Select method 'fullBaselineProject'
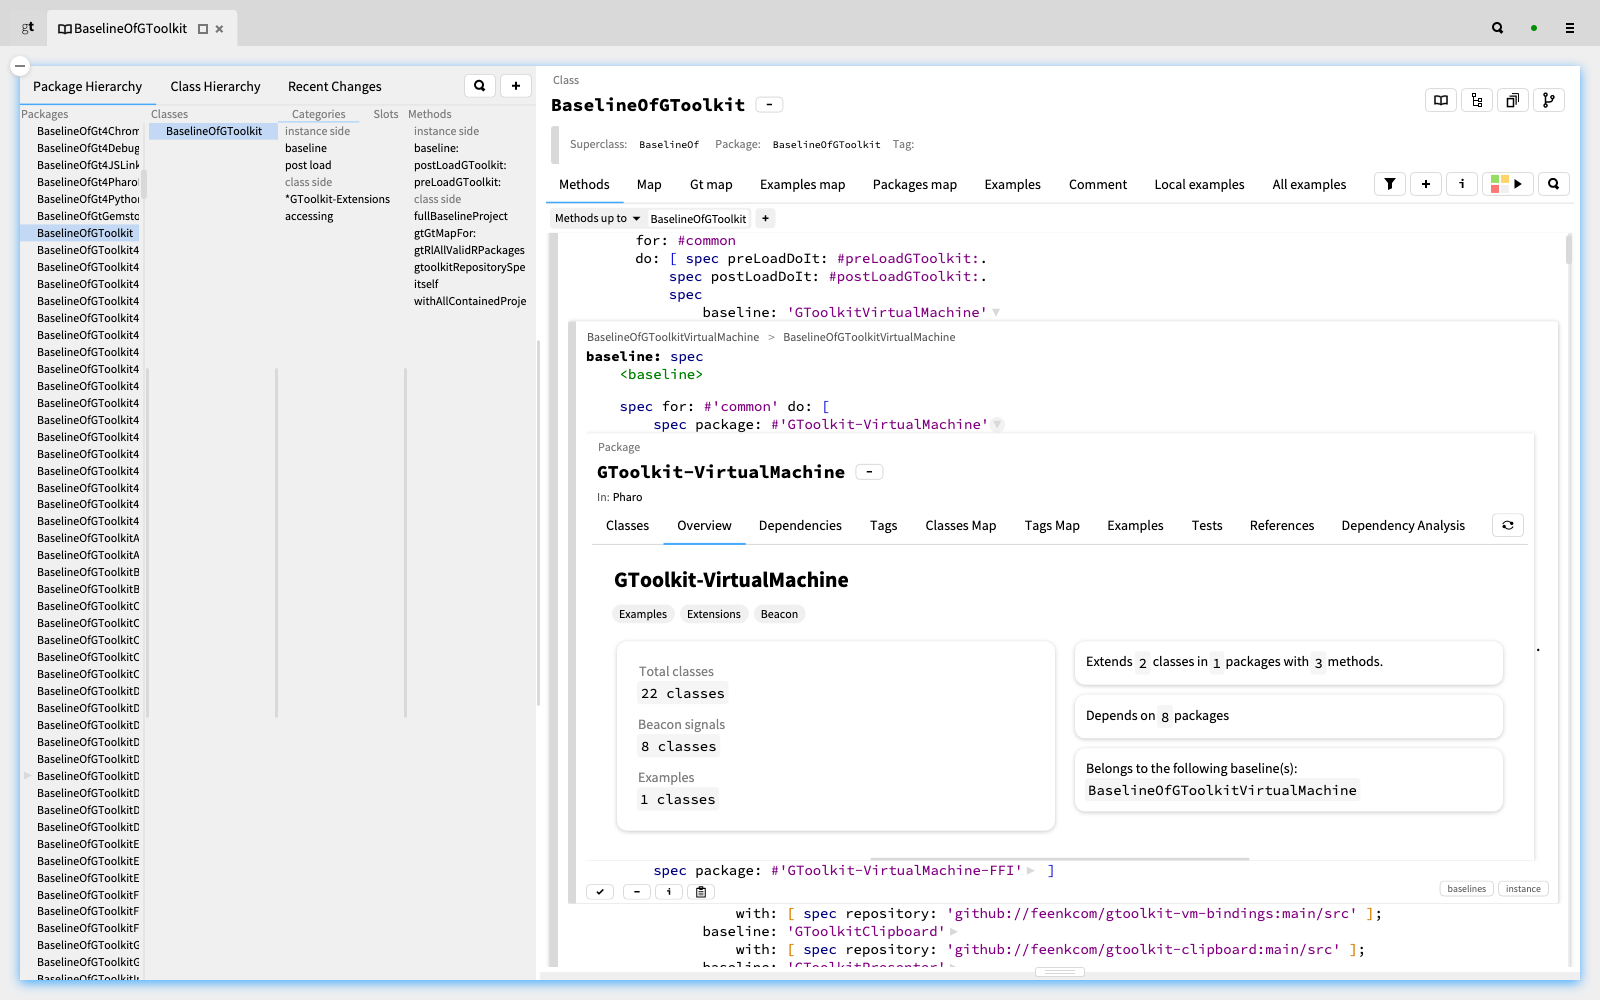 click(461, 216)
